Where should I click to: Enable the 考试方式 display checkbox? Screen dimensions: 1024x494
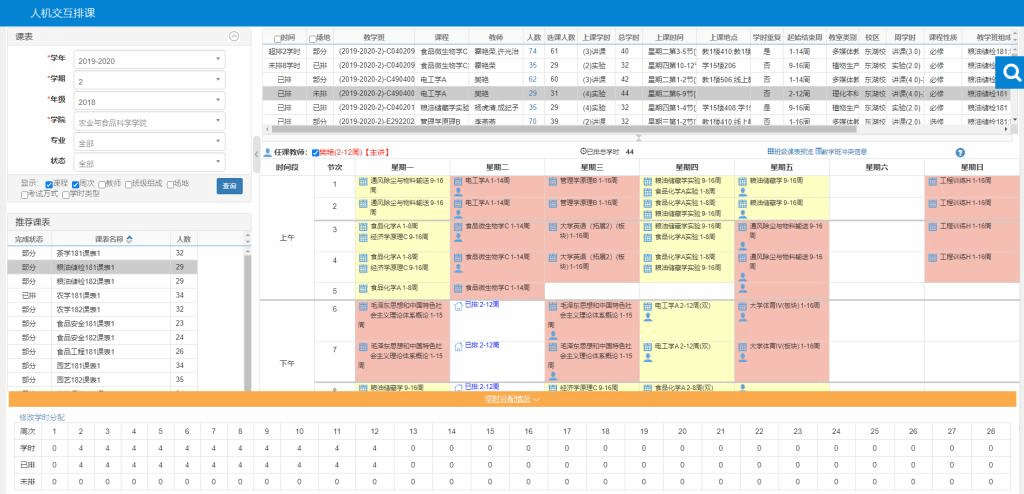pos(24,194)
